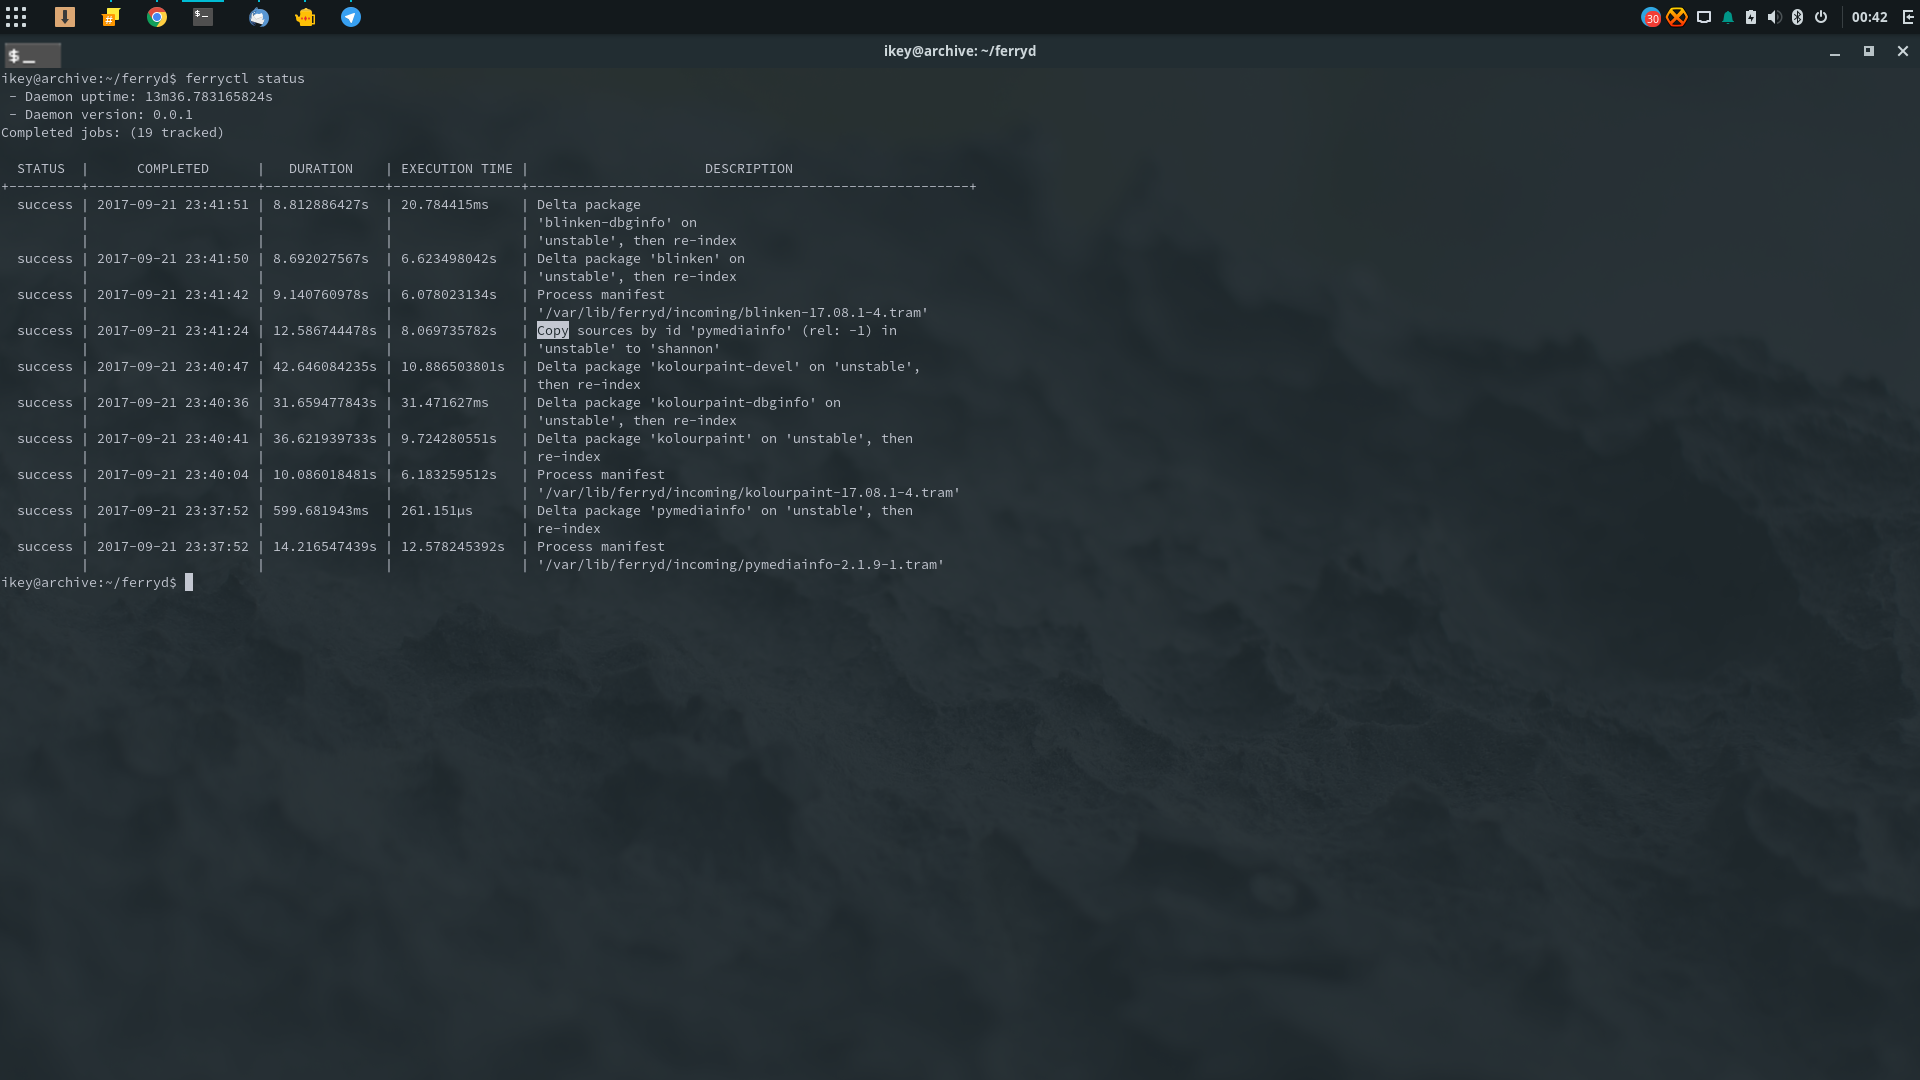Click the DESCRIPTION column header

tap(749, 169)
